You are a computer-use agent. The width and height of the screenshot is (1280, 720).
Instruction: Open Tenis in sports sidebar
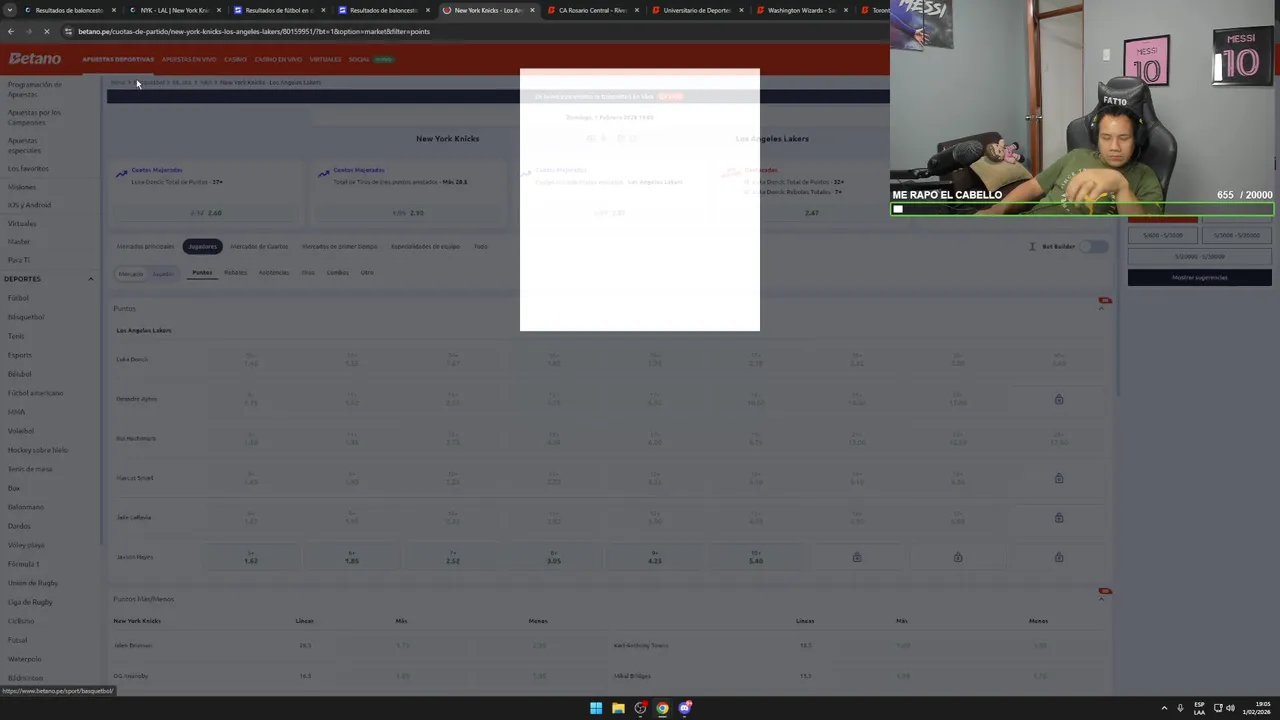coord(16,336)
